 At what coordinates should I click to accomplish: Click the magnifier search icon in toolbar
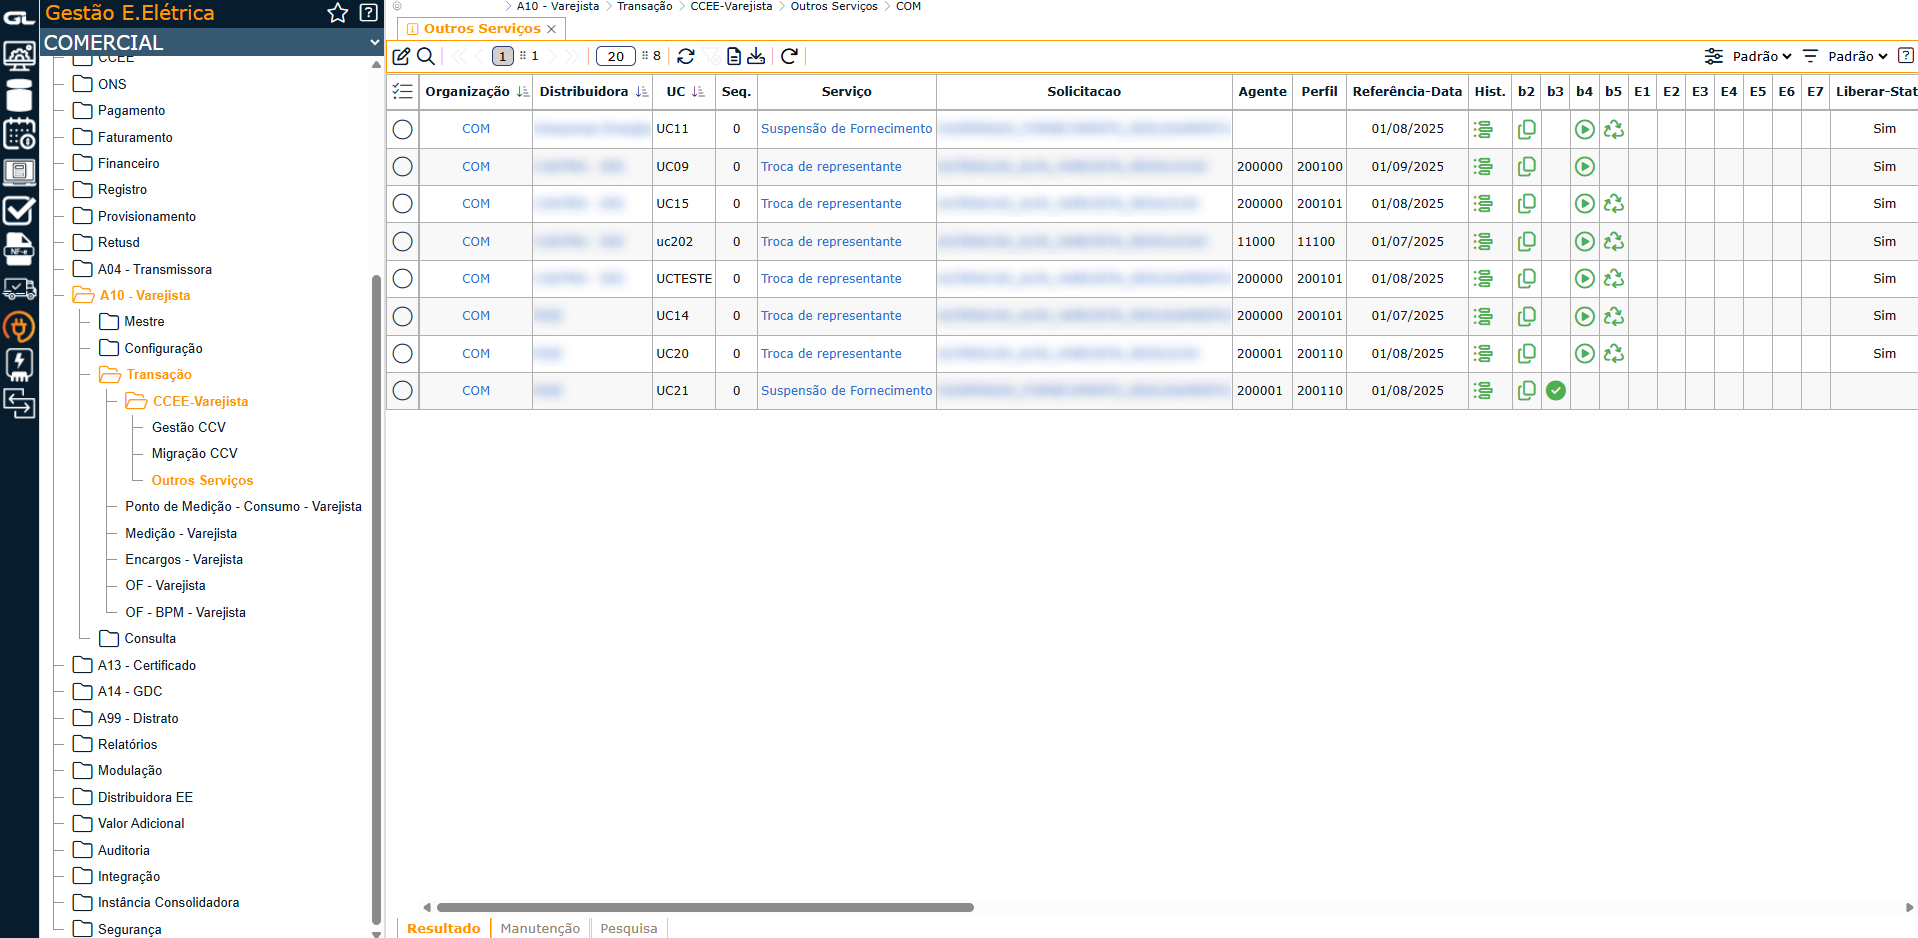(x=426, y=56)
